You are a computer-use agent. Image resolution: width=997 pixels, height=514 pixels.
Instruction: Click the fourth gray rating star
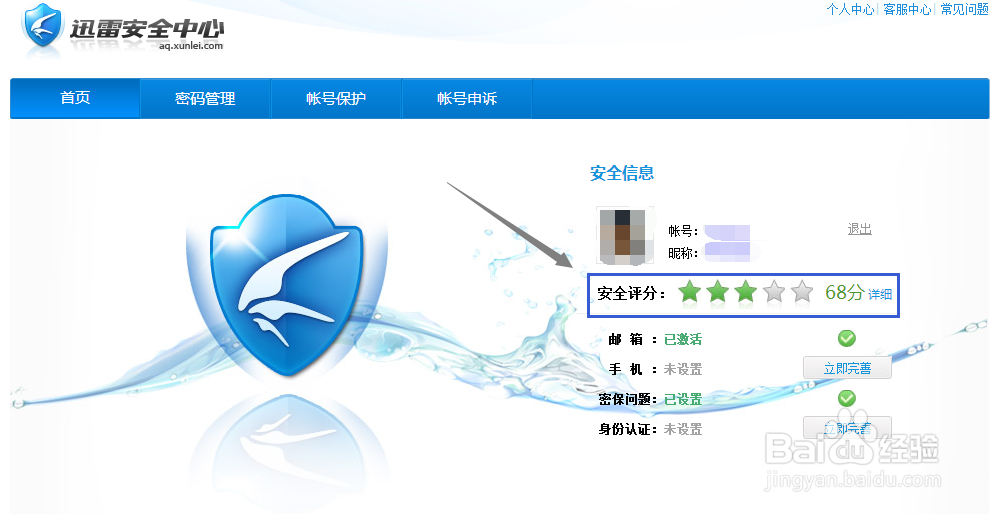pyautogui.click(x=774, y=292)
